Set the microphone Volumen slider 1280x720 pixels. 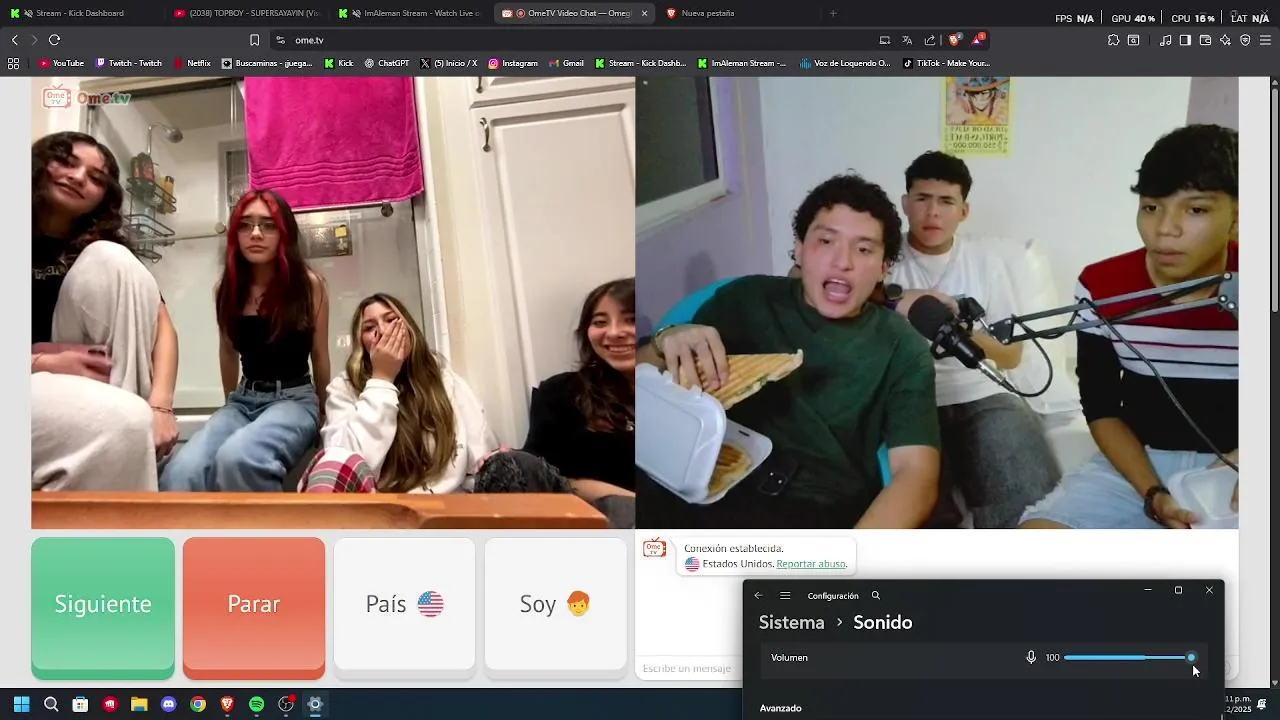tap(1128, 657)
